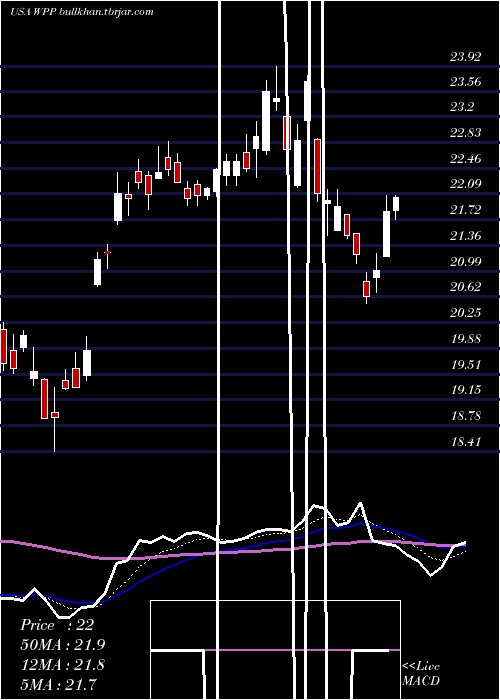Click the 22.46 price axis label
500x700 pixels.
pos(466,159)
